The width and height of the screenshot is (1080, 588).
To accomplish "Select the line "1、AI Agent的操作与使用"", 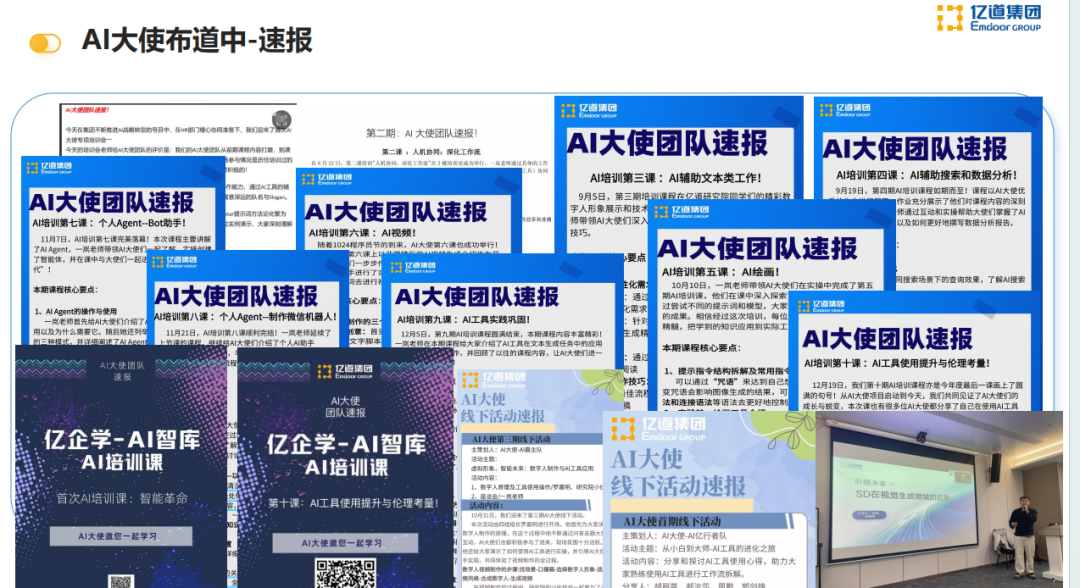I will pyautogui.click(x=76, y=311).
